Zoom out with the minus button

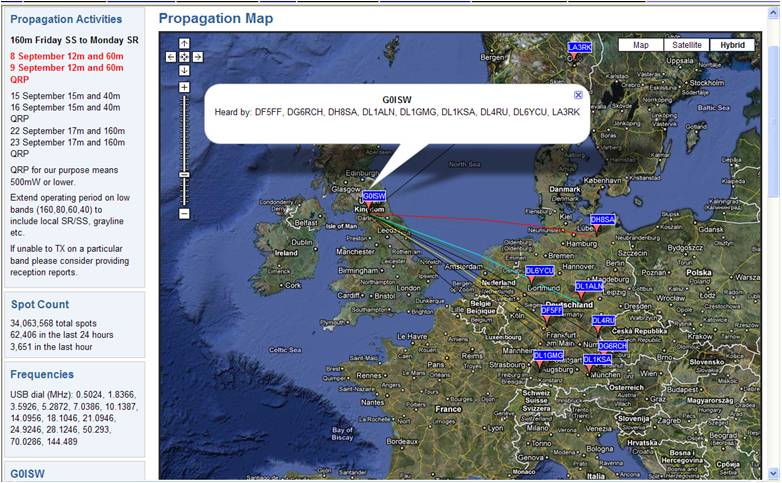[x=184, y=214]
